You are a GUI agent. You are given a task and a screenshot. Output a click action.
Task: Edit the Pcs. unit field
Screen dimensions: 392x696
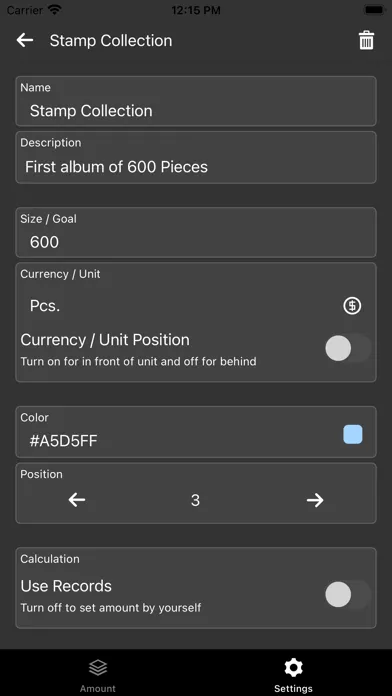tap(178, 306)
